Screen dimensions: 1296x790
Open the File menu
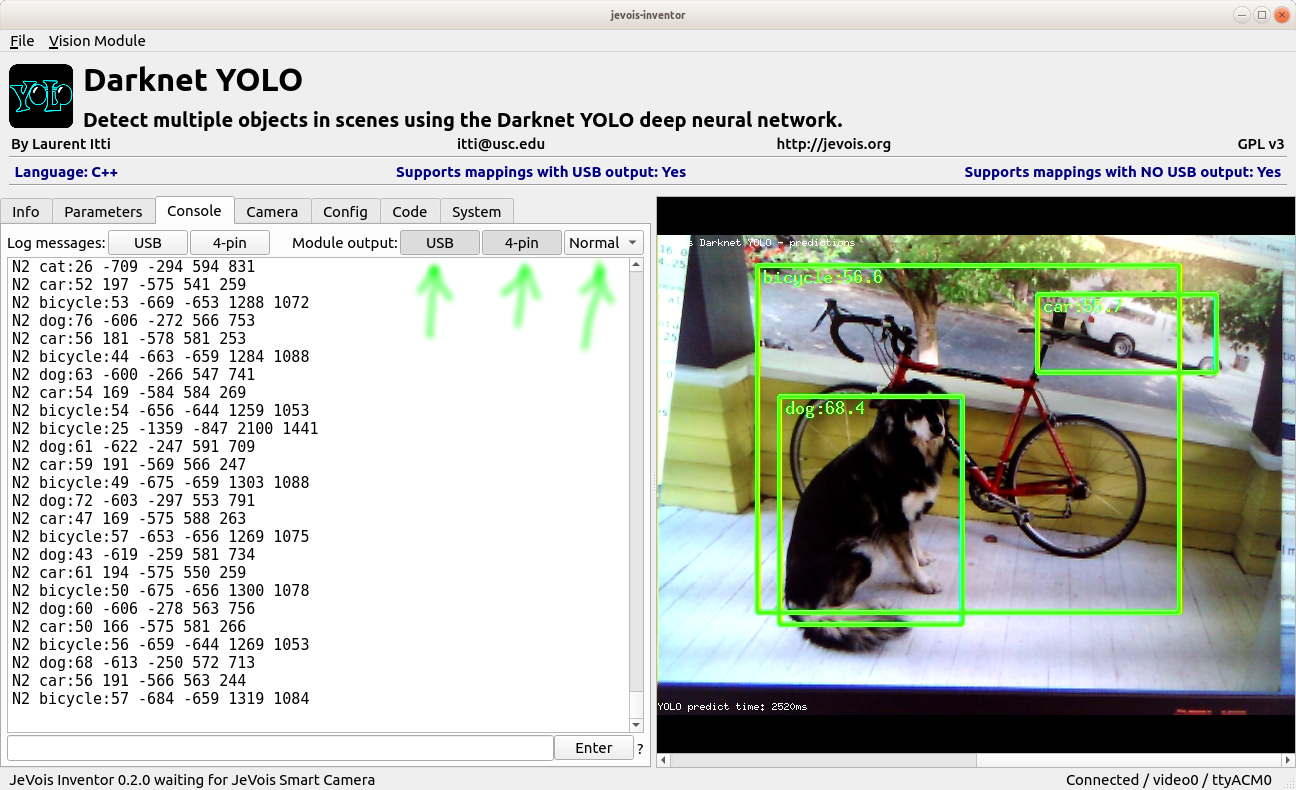[22, 41]
